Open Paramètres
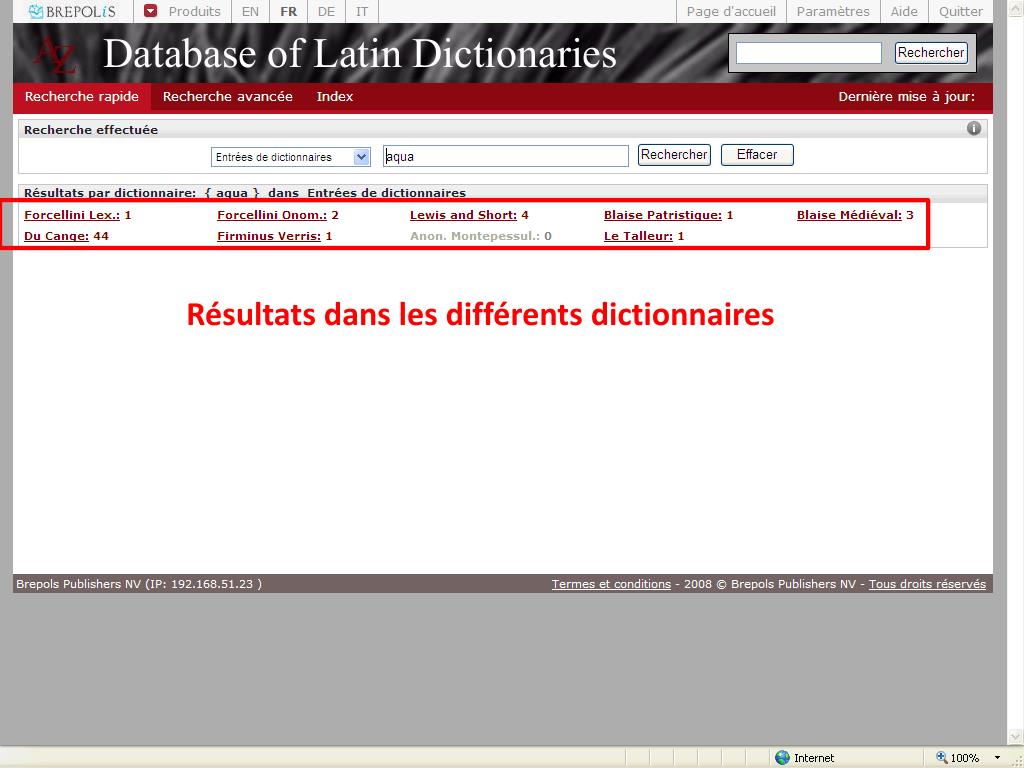The width and height of the screenshot is (1024, 768). (833, 11)
